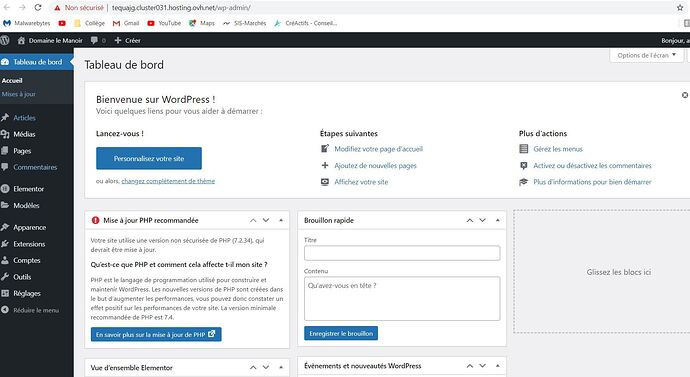Open Elementor in the sidebar
The image size is (690, 377).
[29, 189]
